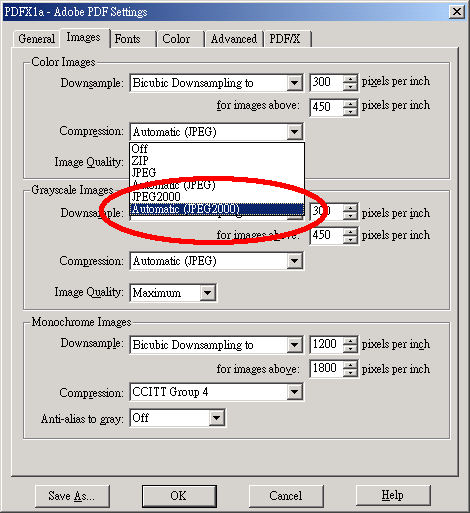Open the Help button

click(x=393, y=496)
